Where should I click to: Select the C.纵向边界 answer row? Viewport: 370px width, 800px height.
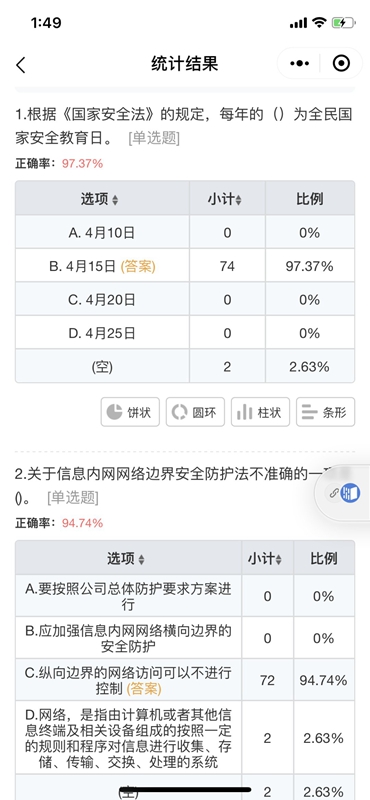[185, 680]
